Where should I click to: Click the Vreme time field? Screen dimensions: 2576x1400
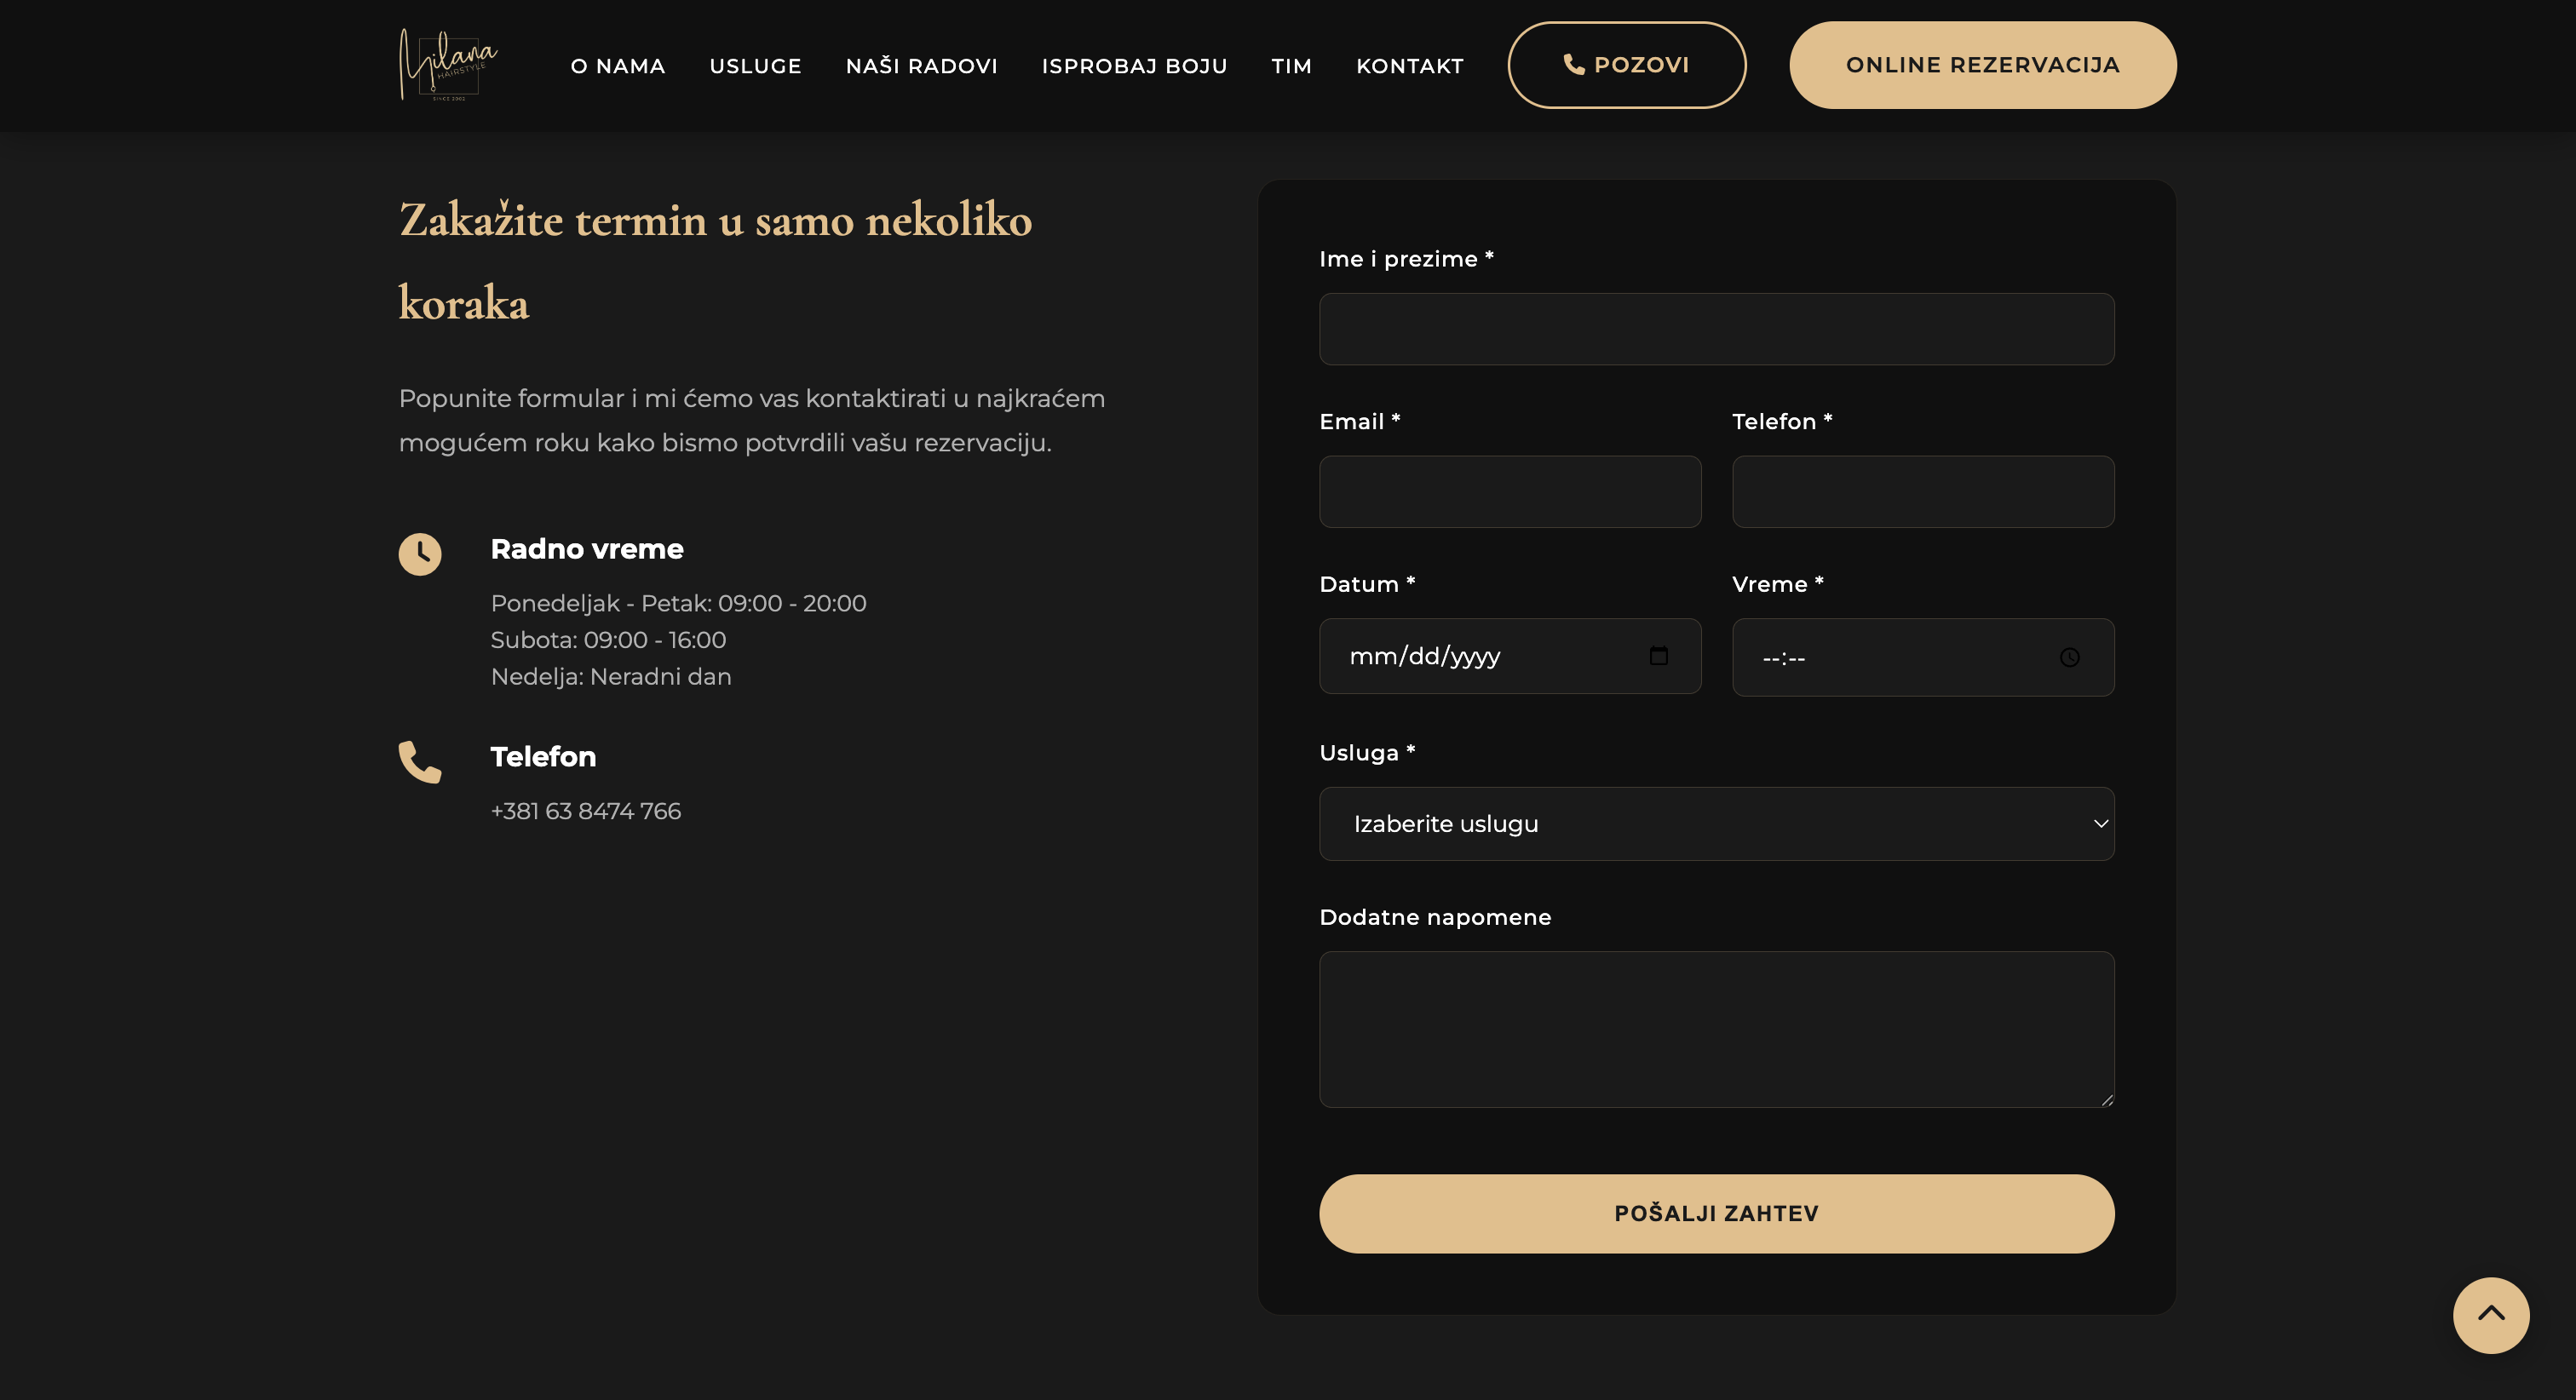tap(1922, 657)
